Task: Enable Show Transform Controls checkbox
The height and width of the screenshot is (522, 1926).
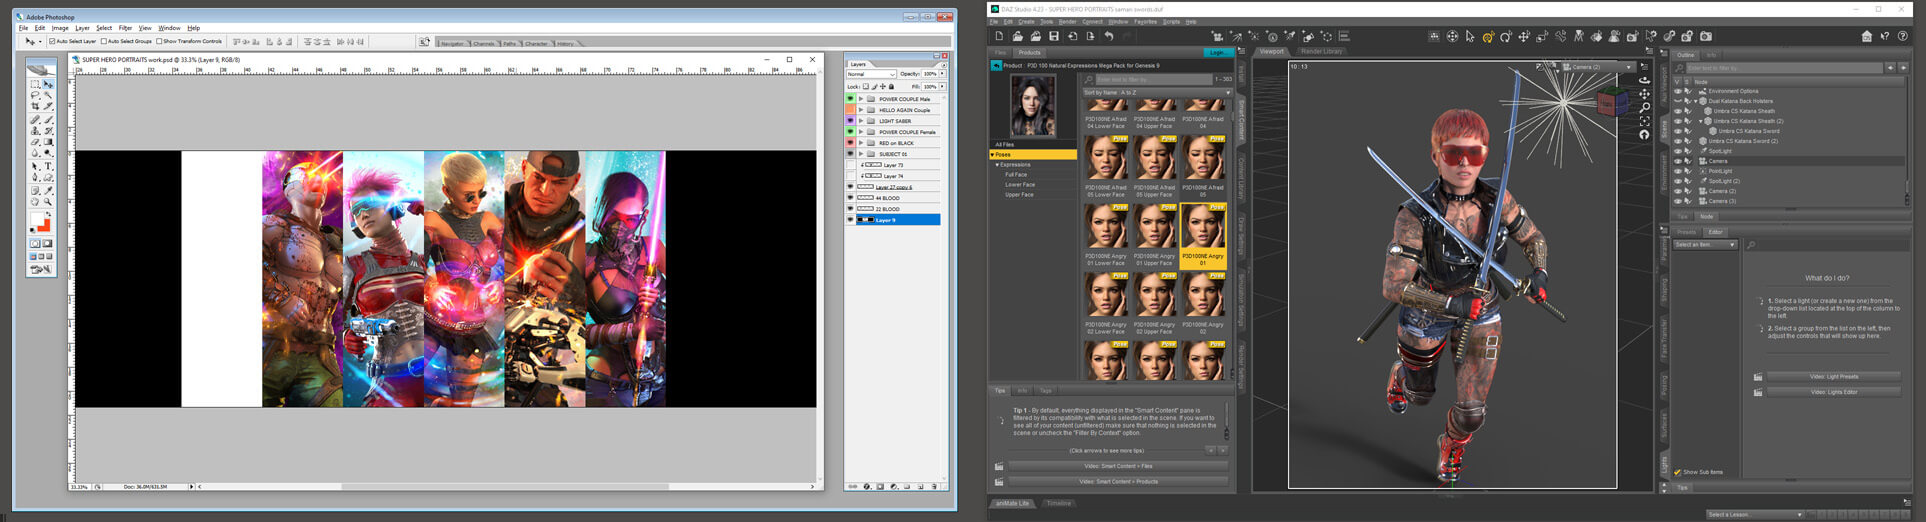Action: point(160,42)
